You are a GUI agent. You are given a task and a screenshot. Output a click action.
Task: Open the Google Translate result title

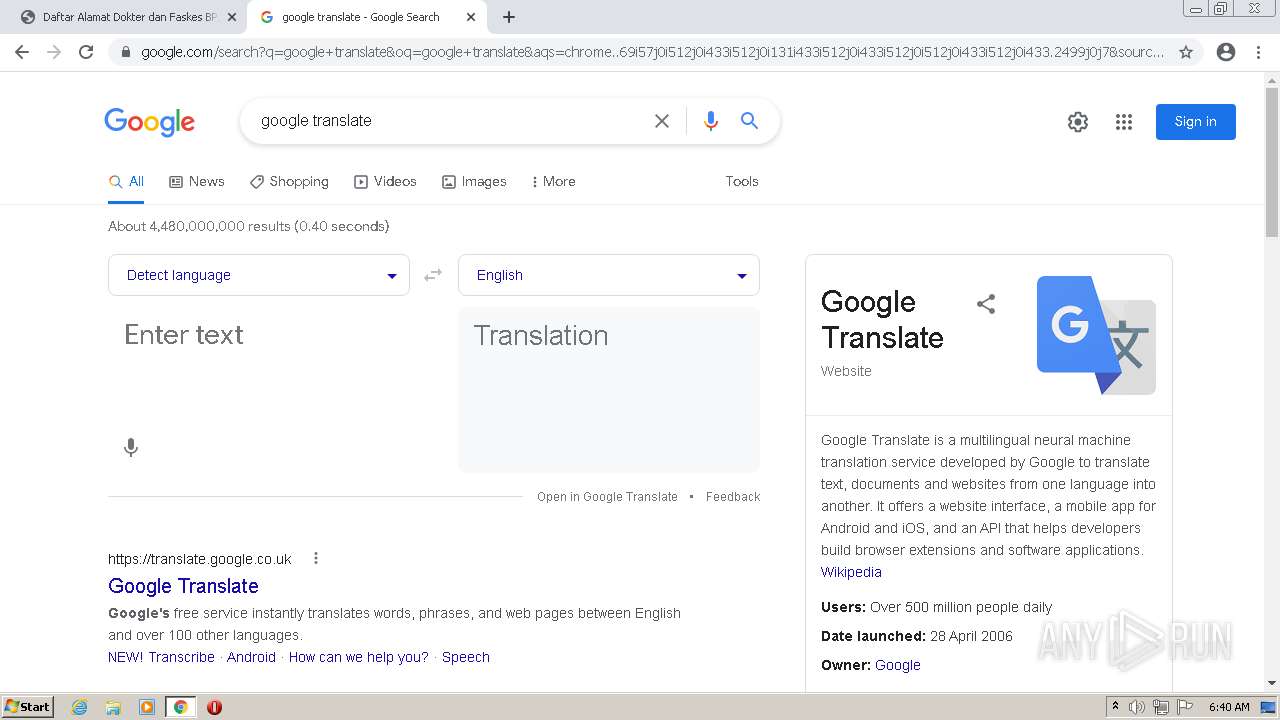[x=183, y=586]
